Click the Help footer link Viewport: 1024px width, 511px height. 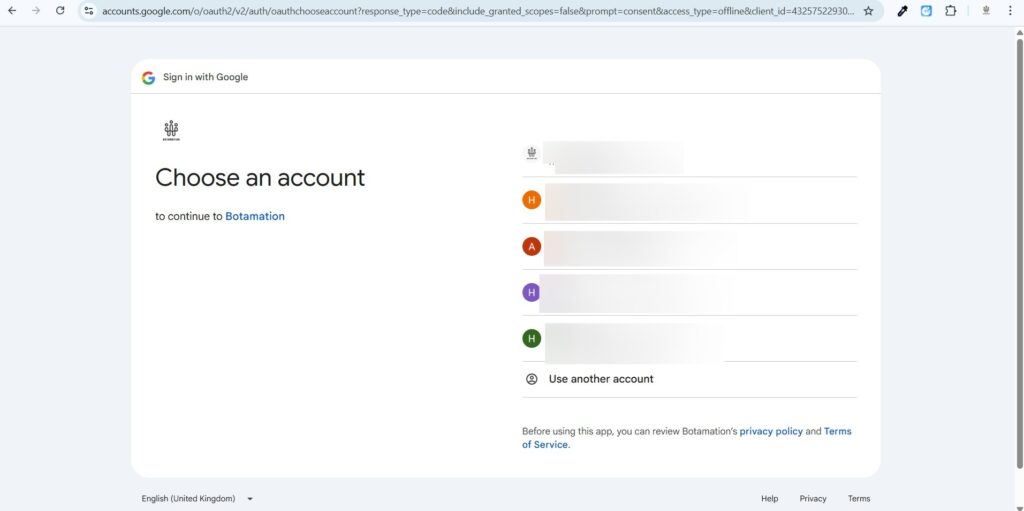tap(769, 498)
